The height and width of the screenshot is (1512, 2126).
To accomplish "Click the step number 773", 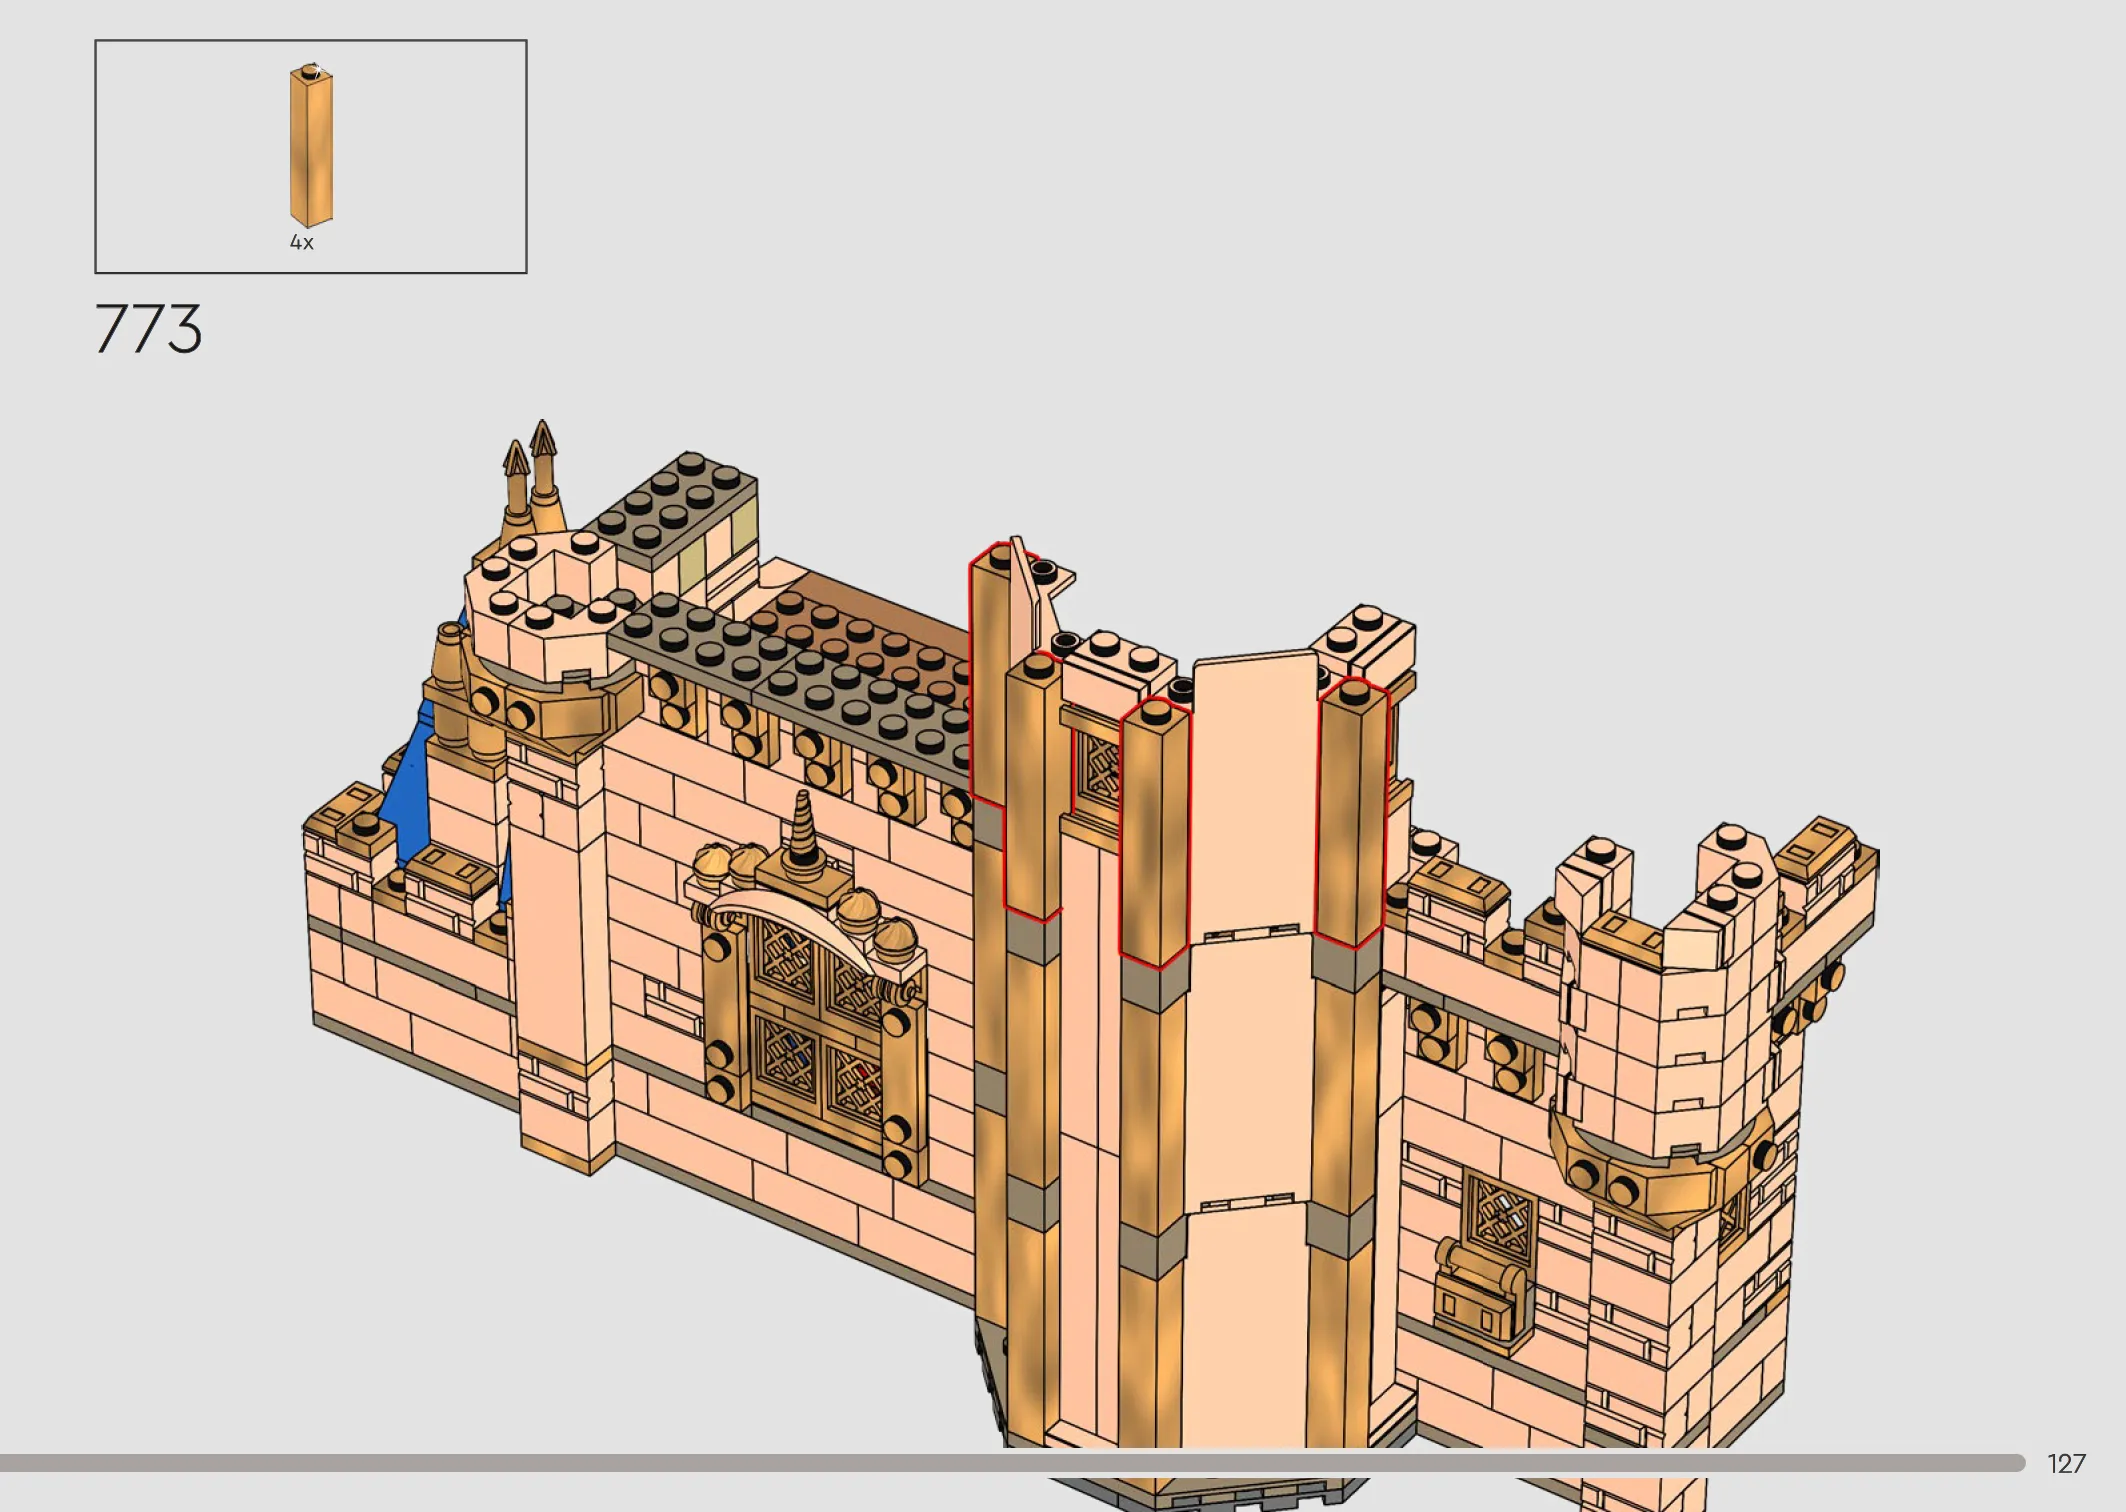I will tap(149, 329).
